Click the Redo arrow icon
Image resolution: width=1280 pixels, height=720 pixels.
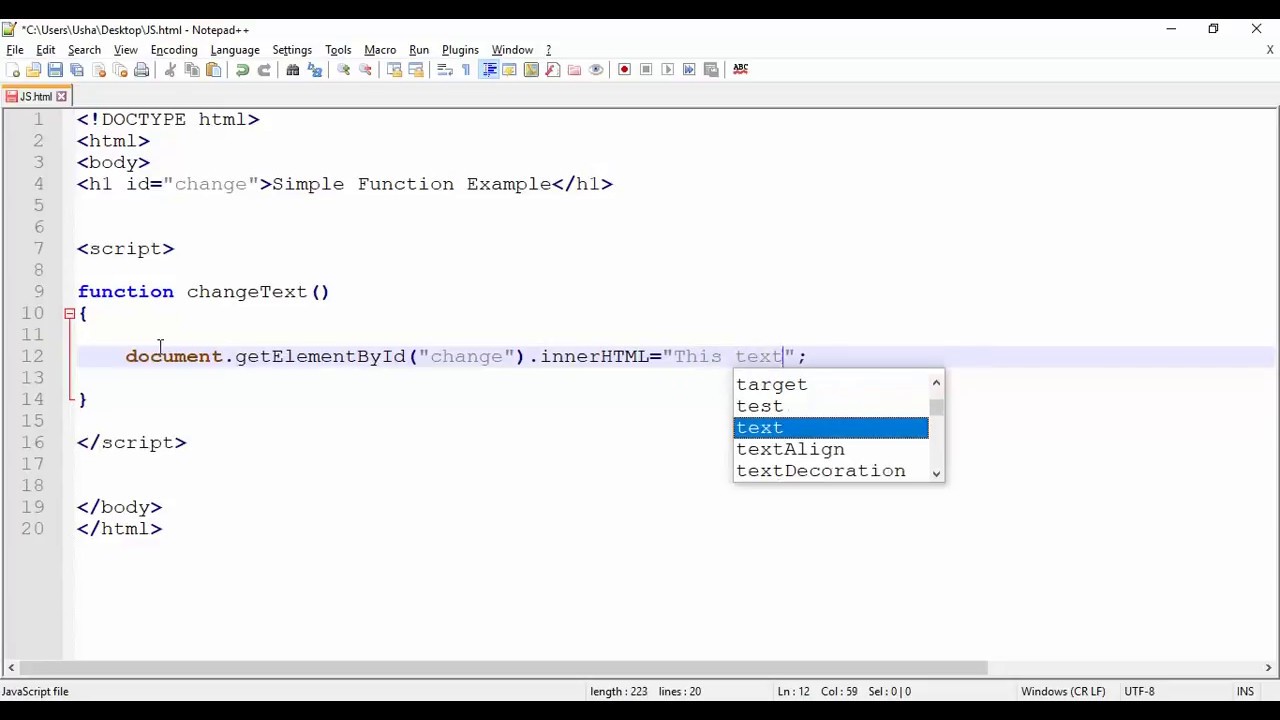pyautogui.click(x=264, y=69)
